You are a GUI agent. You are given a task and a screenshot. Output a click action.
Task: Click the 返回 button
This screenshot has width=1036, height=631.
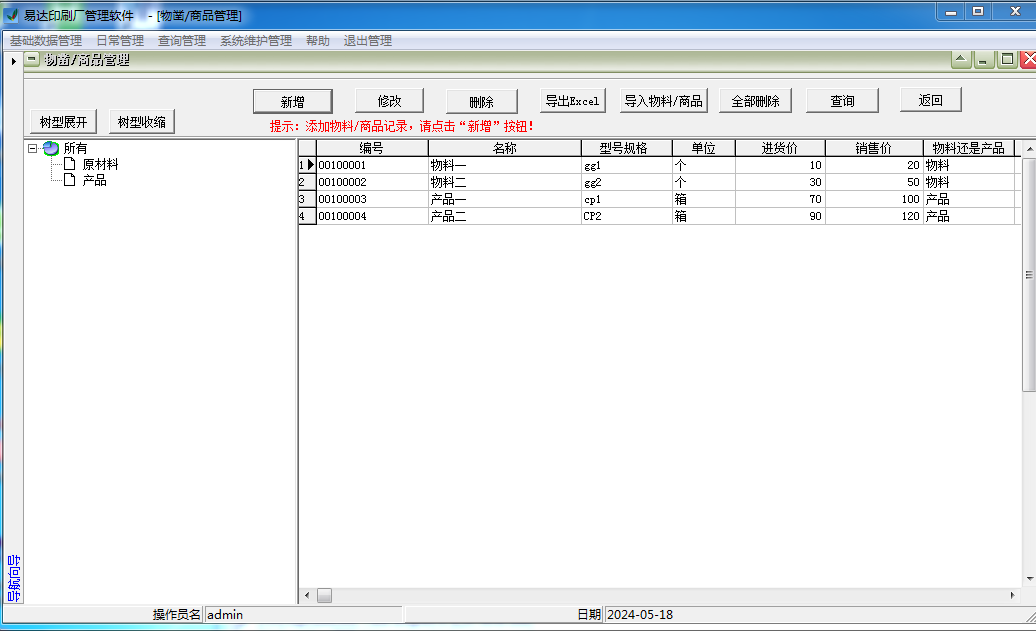coord(930,100)
